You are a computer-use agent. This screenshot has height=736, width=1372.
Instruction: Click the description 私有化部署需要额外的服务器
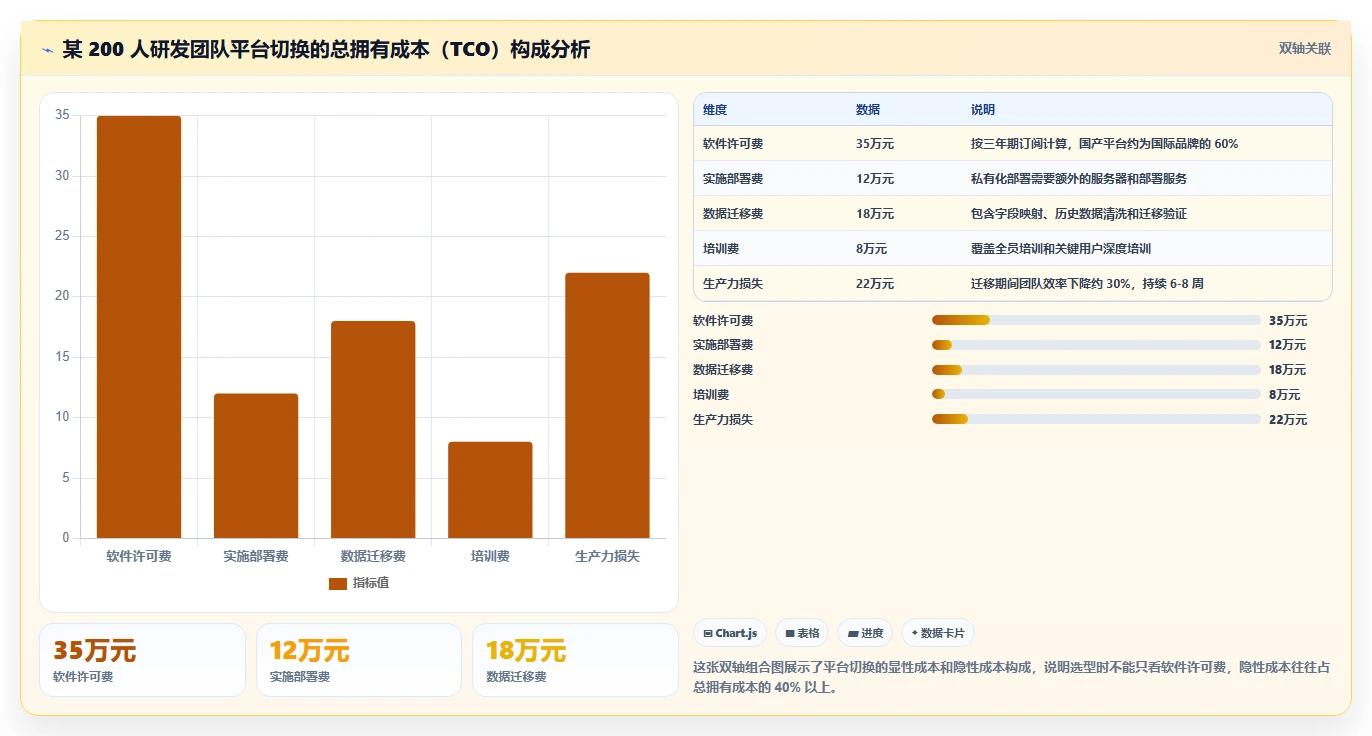(1079, 179)
